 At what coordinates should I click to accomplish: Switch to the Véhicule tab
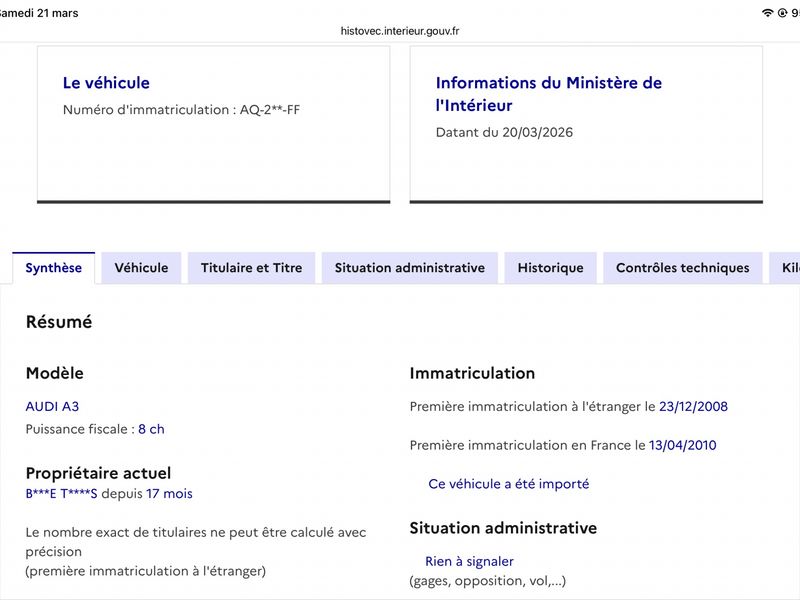pyautogui.click(x=141, y=268)
